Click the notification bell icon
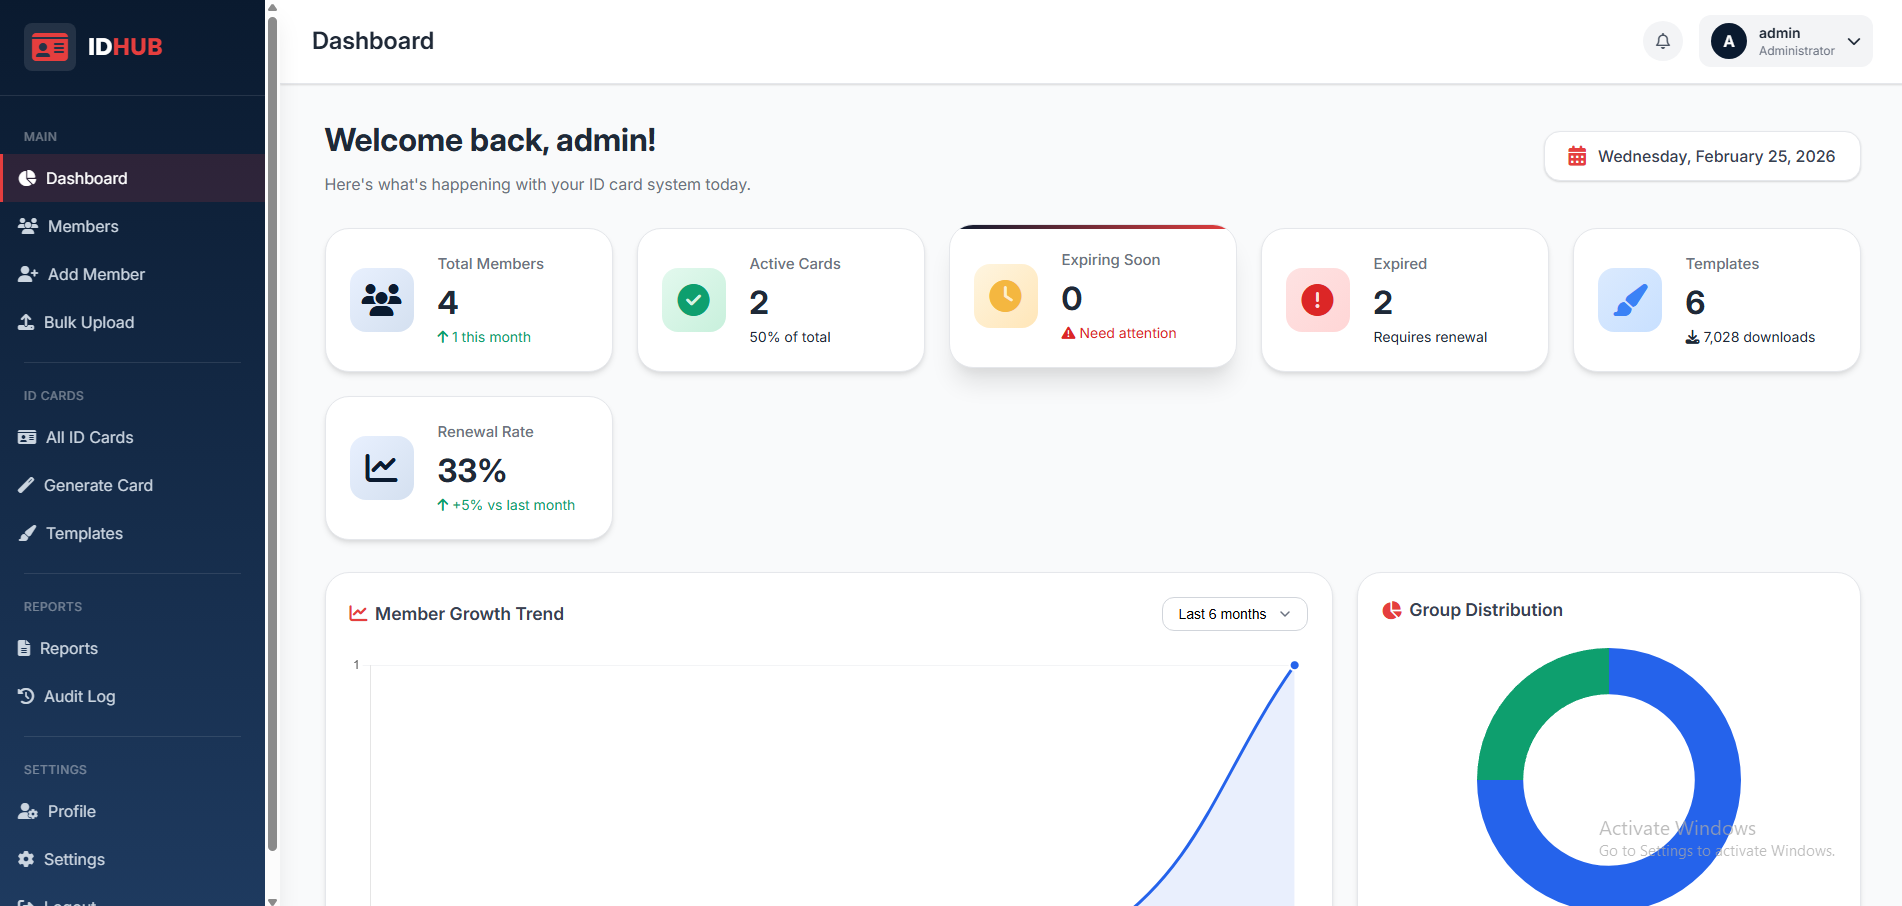Viewport: 1902px width, 906px height. click(x=1662, y=41)
